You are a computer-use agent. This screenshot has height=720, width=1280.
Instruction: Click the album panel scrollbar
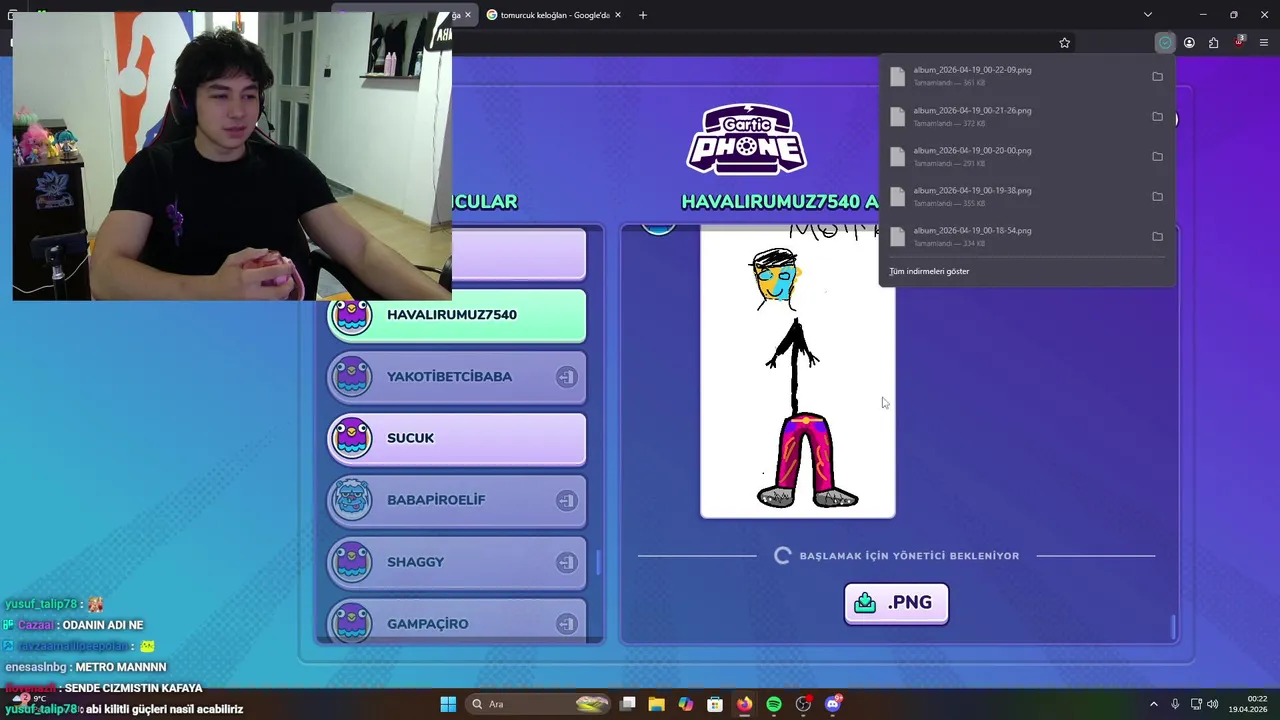click(x=1173, y=626)
